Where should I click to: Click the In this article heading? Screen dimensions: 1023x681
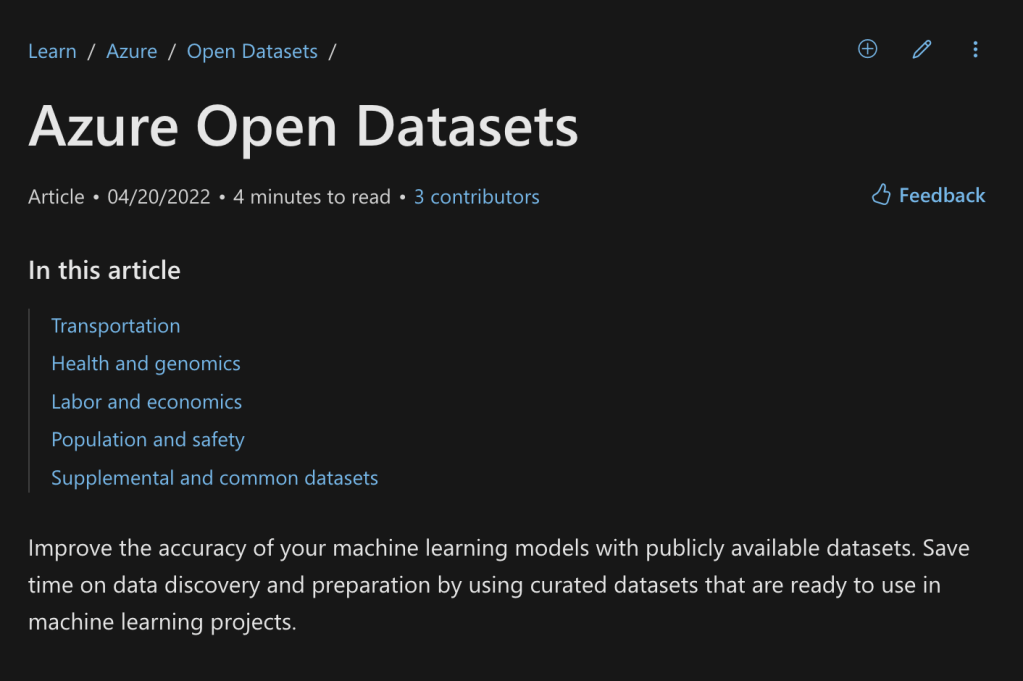pos(105,270)
